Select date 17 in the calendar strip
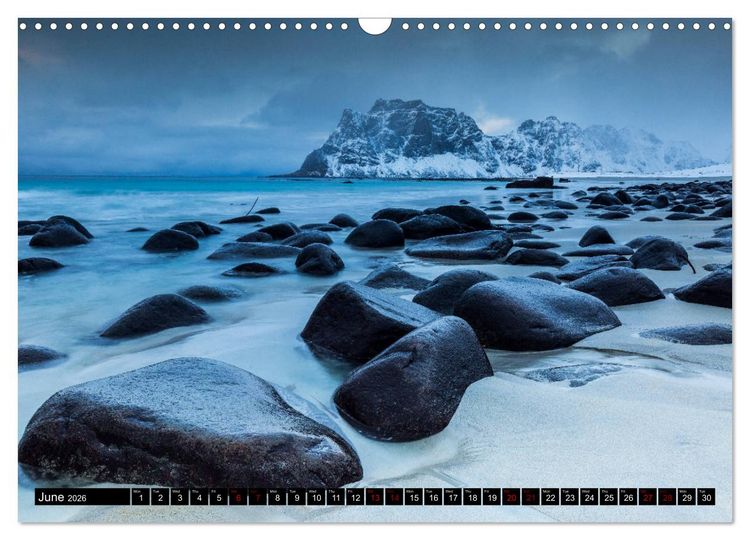Viewport: 750px width, 540px height. [x=453, y=496]
